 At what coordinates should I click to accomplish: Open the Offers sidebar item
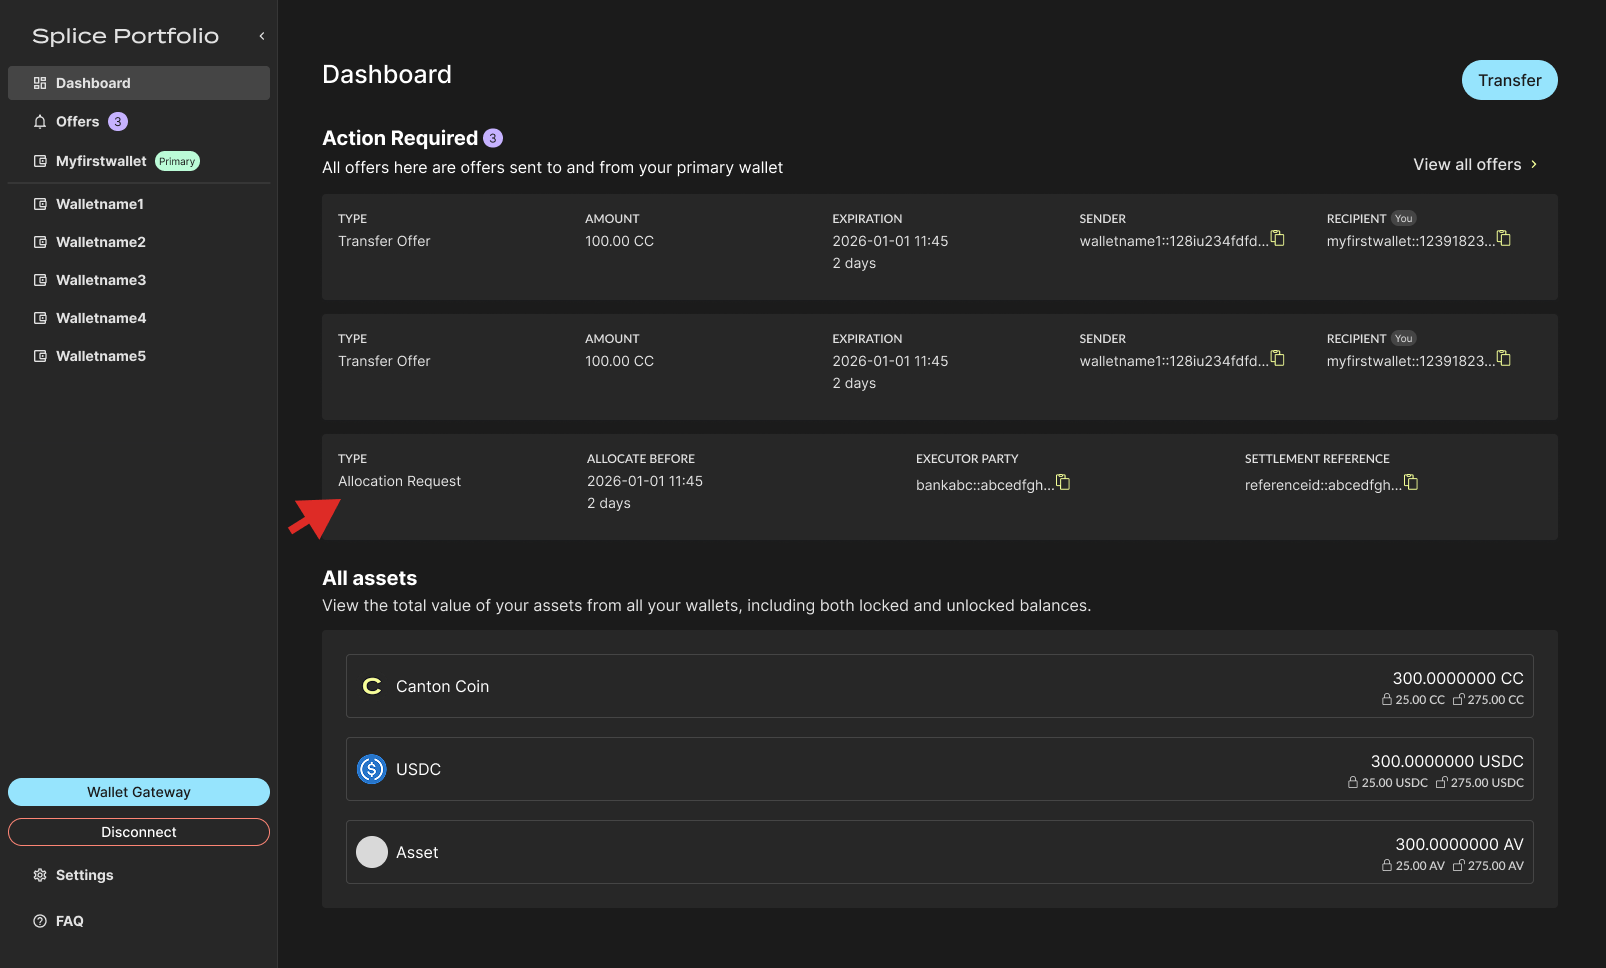(x=139, y=121)
